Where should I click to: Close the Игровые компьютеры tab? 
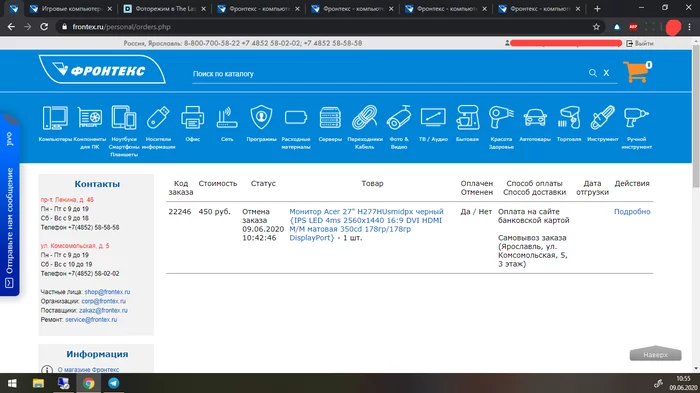pyautogui.click(x=110, y=9)
